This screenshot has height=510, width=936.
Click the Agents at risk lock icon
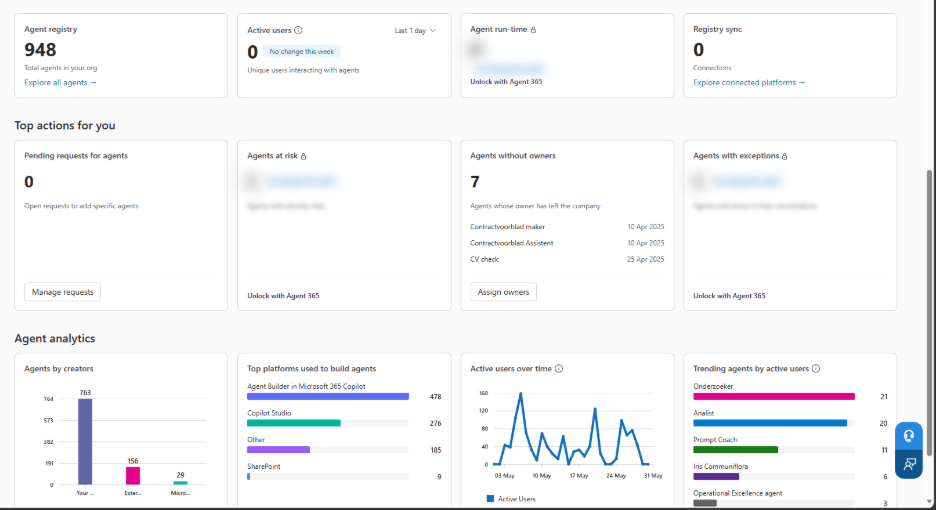[x=303, y=156]
